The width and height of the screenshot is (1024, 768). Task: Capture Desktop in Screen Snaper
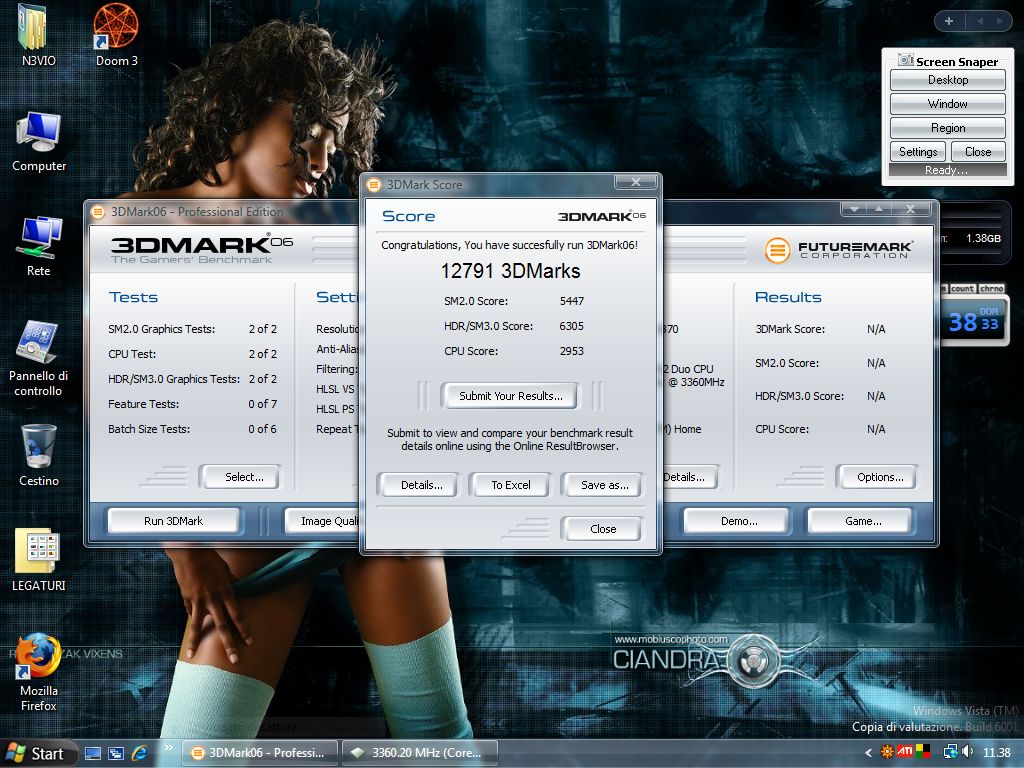coord(948,80)
